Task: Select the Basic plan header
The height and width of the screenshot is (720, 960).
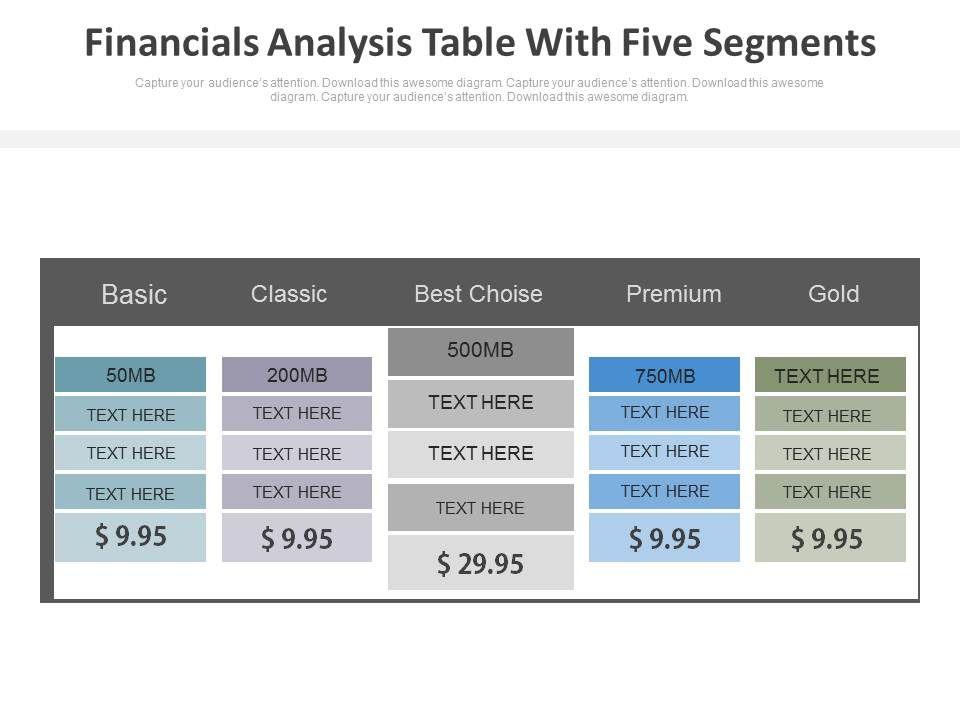Action: click(x=134, y=294)
